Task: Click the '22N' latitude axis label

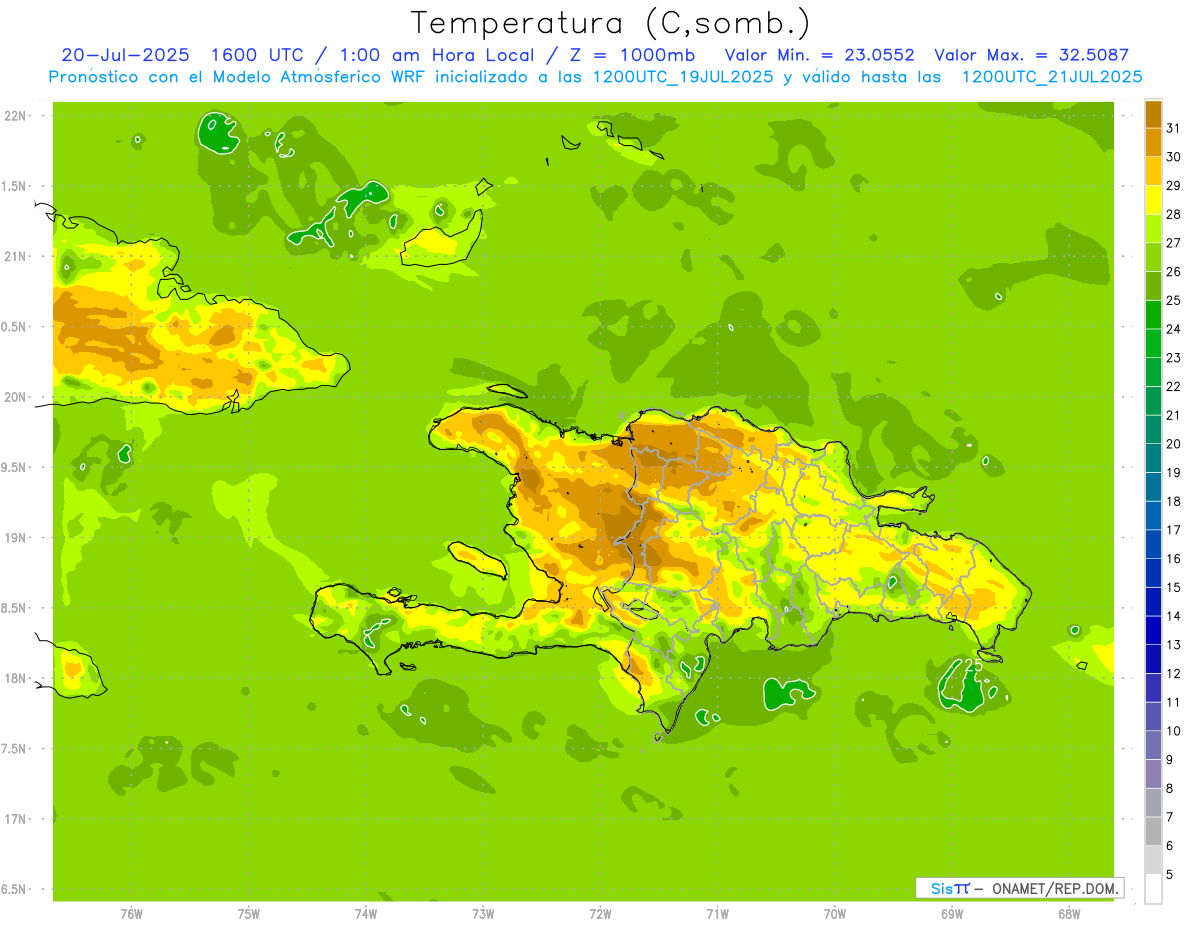Action: coord(15,116)
